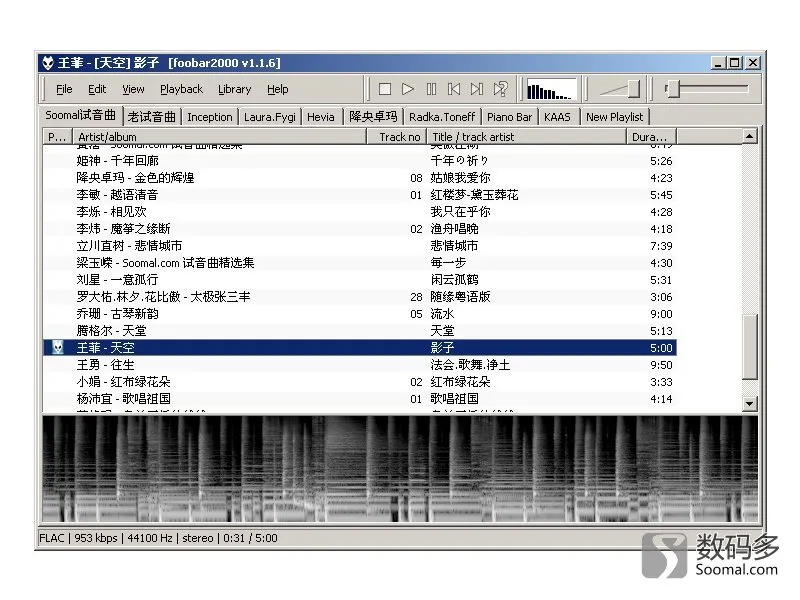The image size is (800, 600).
Task: Start playback with the Play button
Action: (x=408, y=89)
